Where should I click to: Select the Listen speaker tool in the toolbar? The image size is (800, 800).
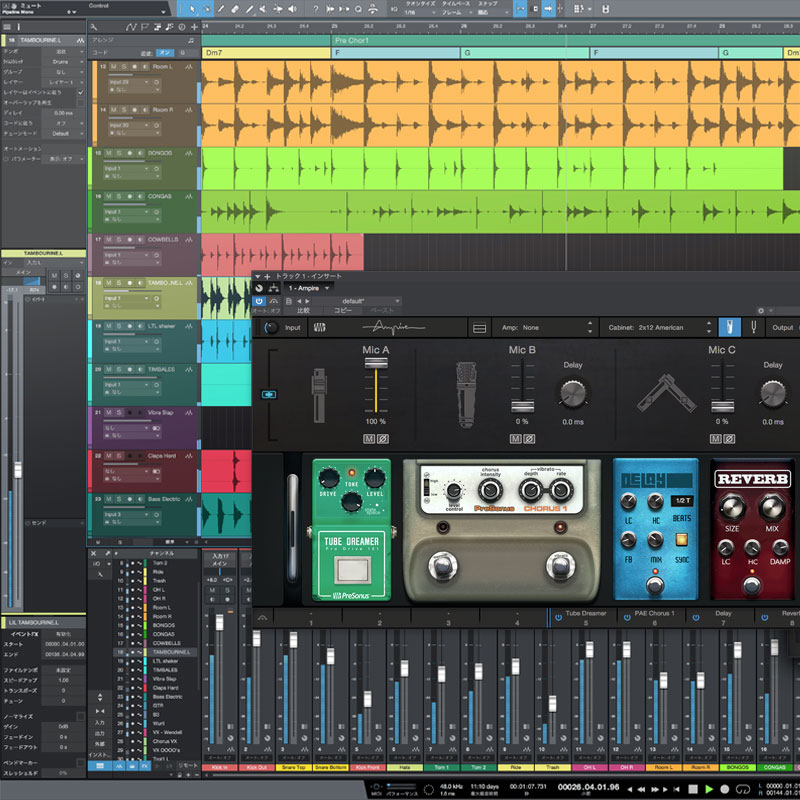(292, 9)
